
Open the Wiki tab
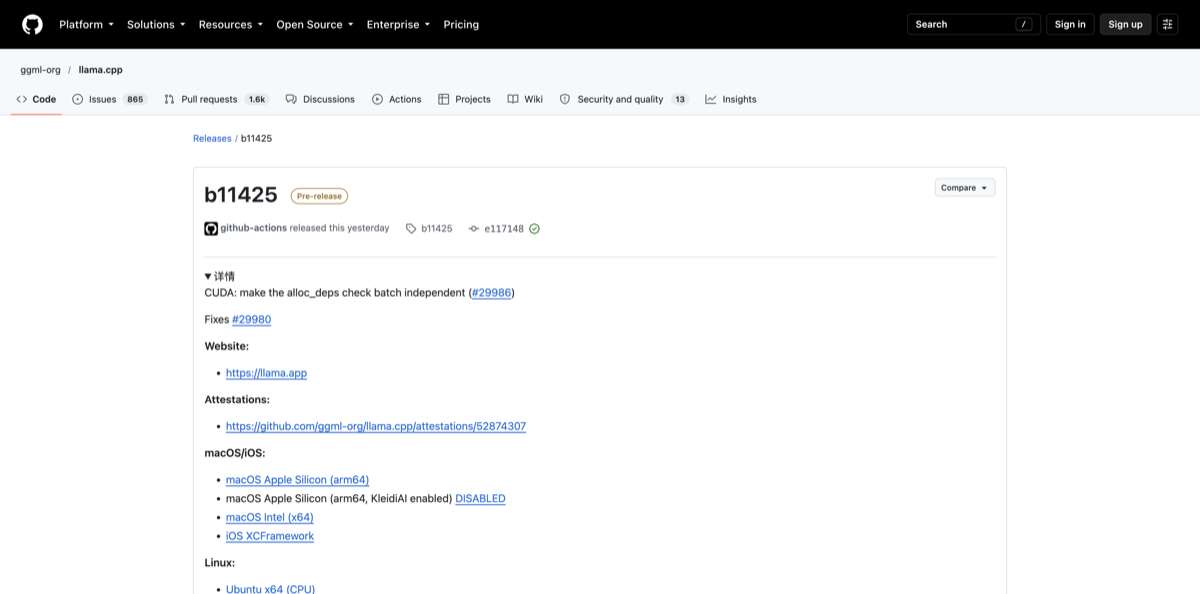pyautogui.click(x=525, y=99)
